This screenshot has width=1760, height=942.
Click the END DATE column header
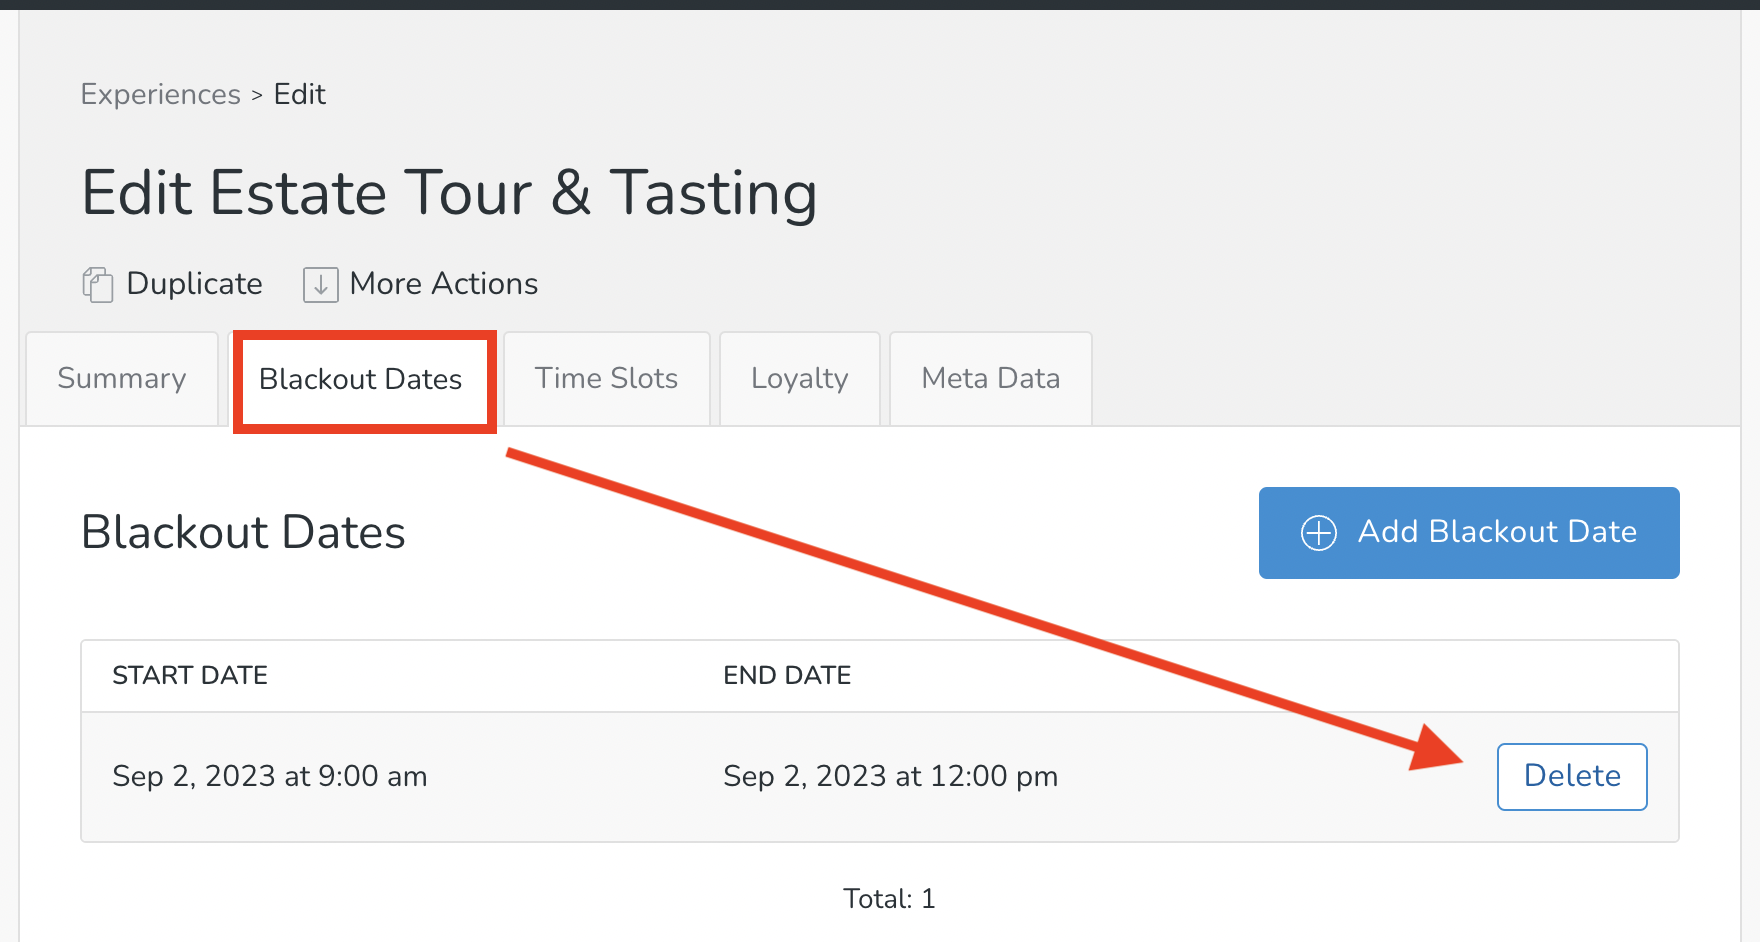pyautogui.click(x=787, y=676)
